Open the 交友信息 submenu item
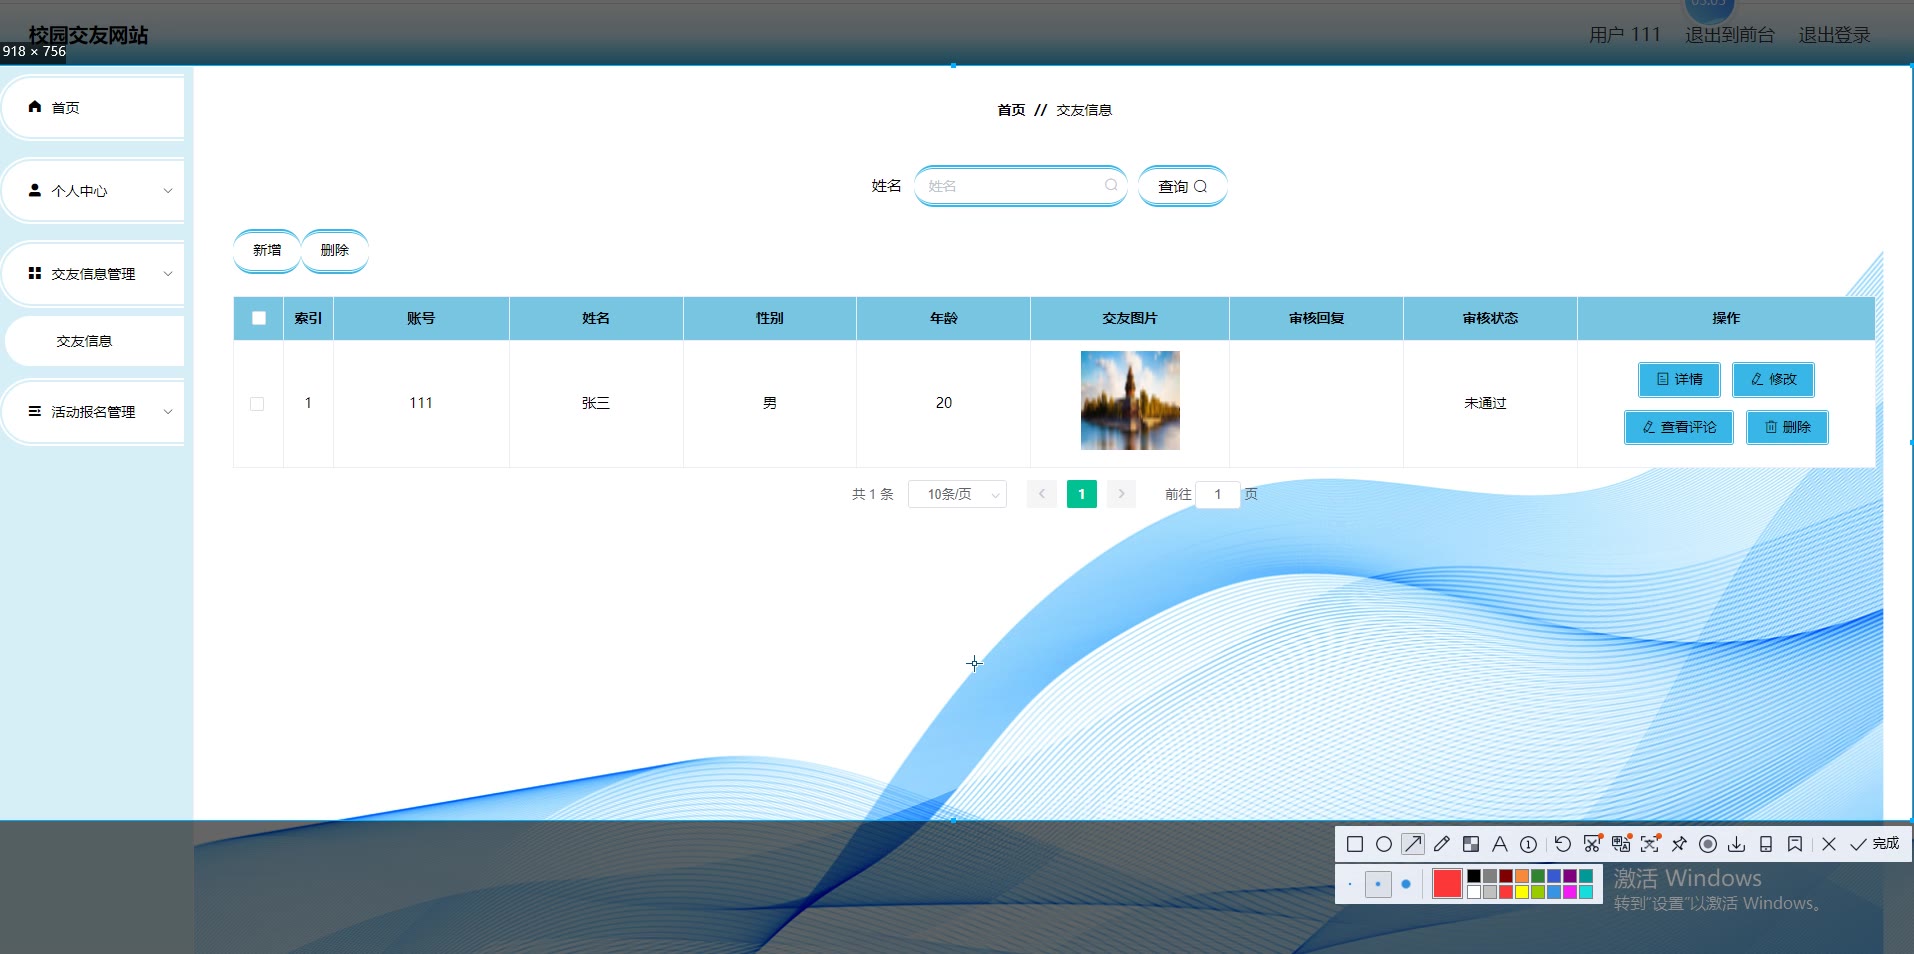This screenshot has height=954, width=1914. click(x=95, y=341)
